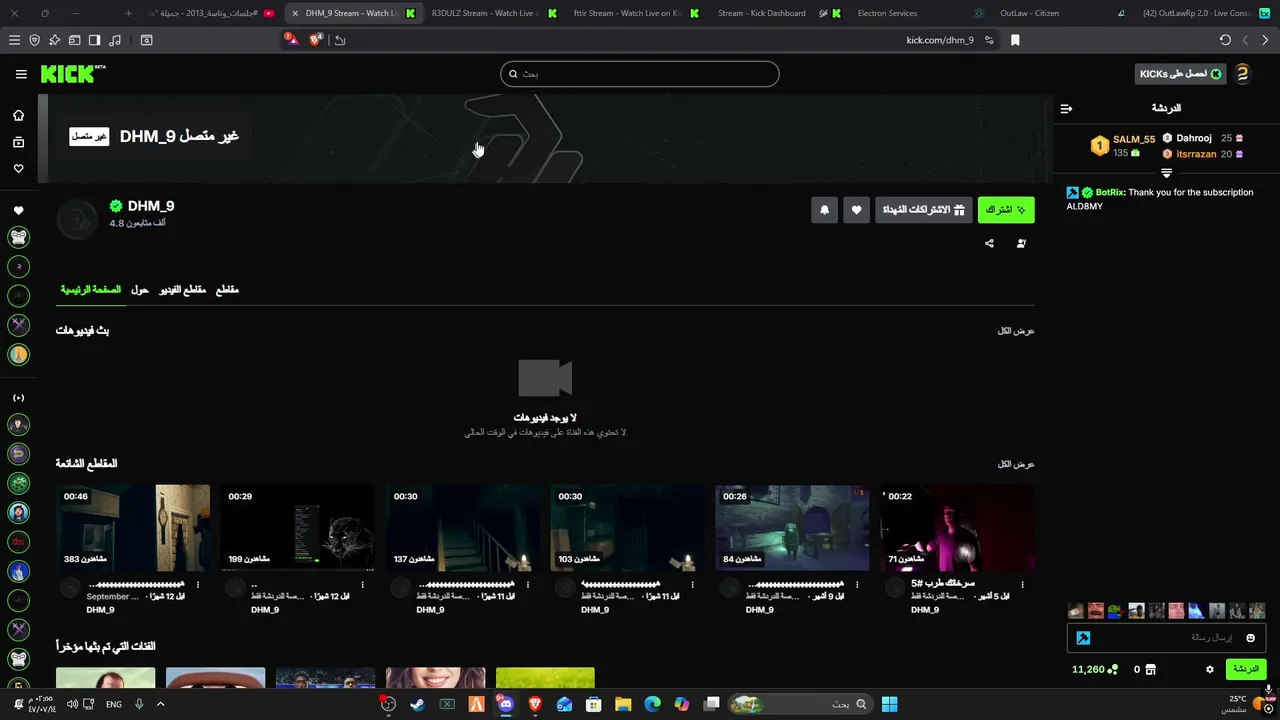Image resolution: width=1280 pixels, height=720 pixels.
Task: View all stream videos link
Action: point(1016,331)
